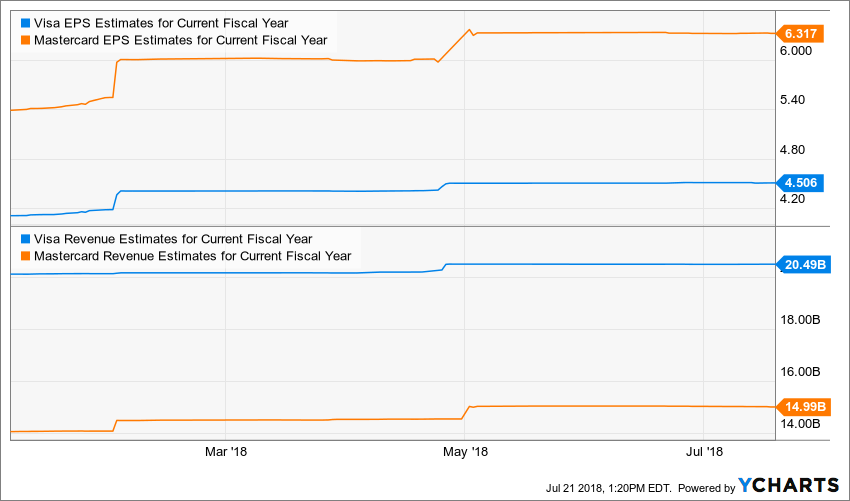The image size is (850, 501).
Task: Click the blue 4.506 value tag
Action: [x=800, y=182]
